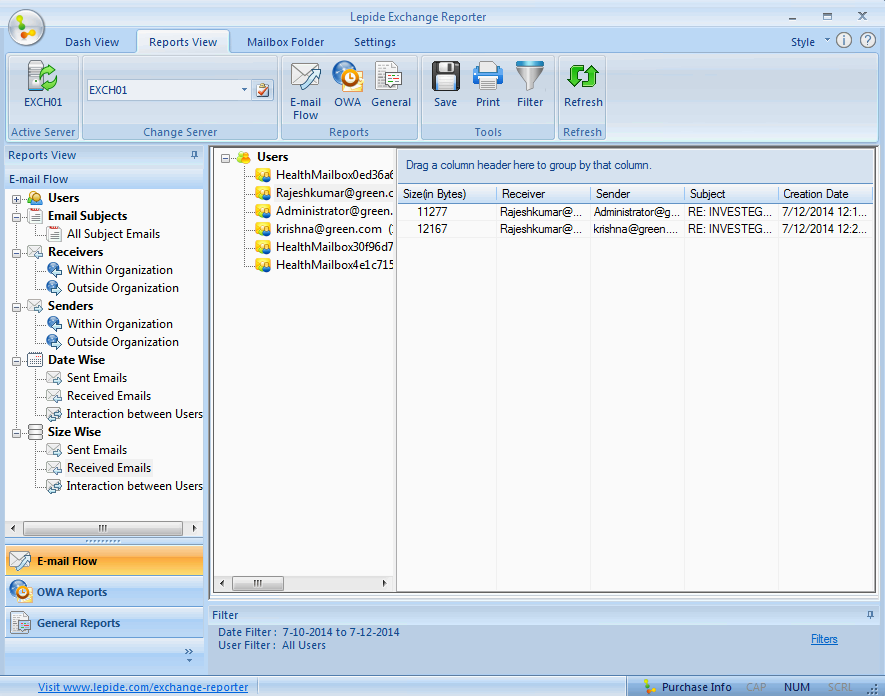Click the EXCH01 active server icon

click(x=42, y=76)
